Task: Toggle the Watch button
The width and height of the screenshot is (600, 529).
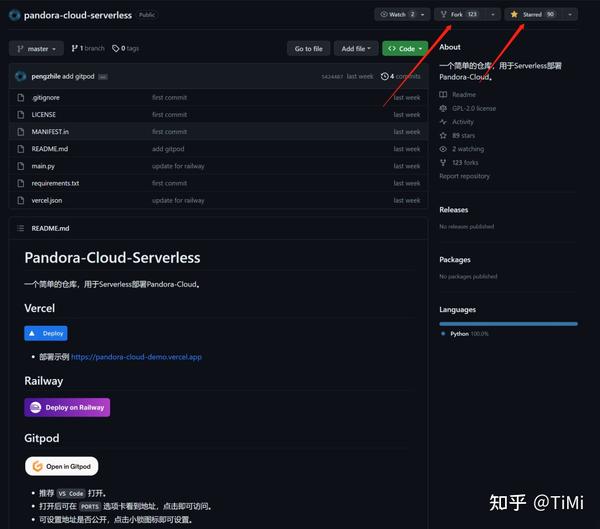Action: click(x=398, y=15)
